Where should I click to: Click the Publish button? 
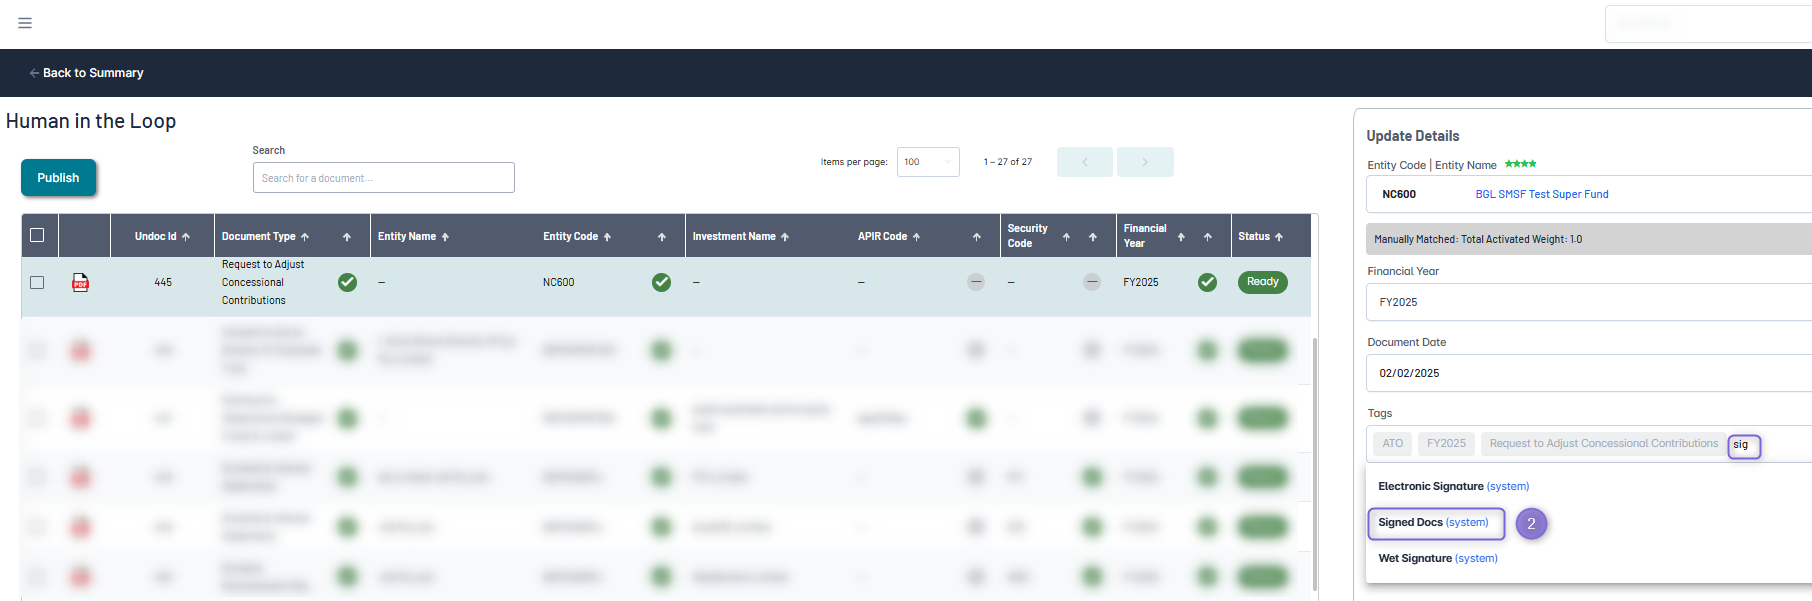(58, 178)
